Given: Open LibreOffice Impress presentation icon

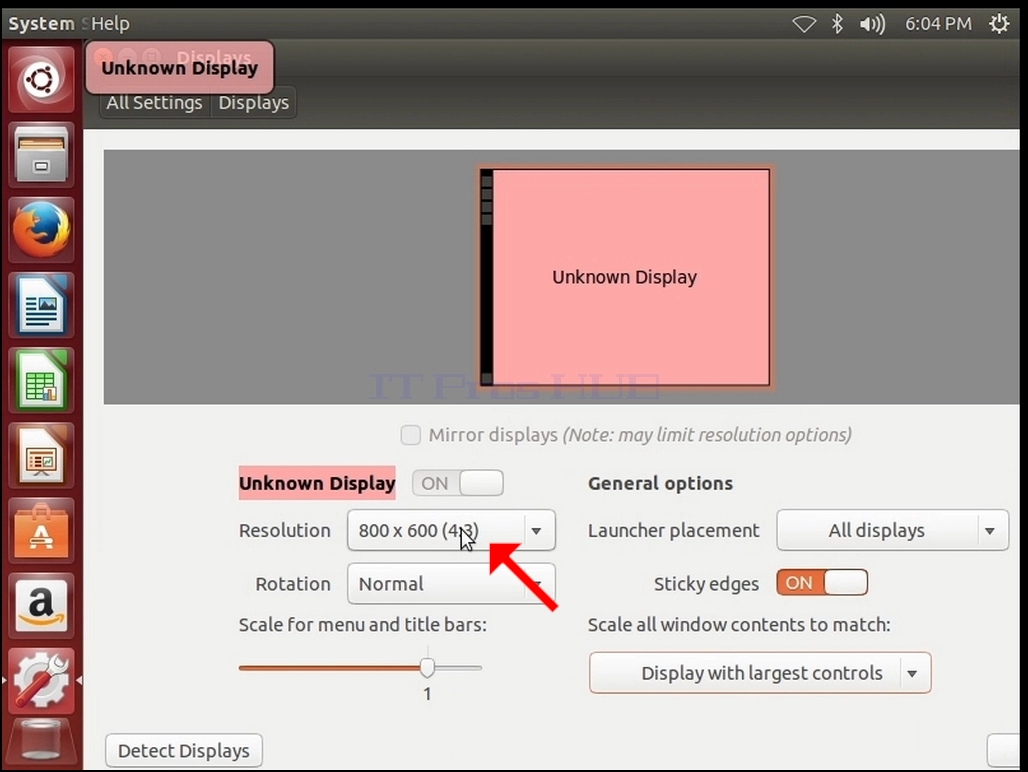Looking at the screenshot, I should pyautogui.click(x=41, y=457).
